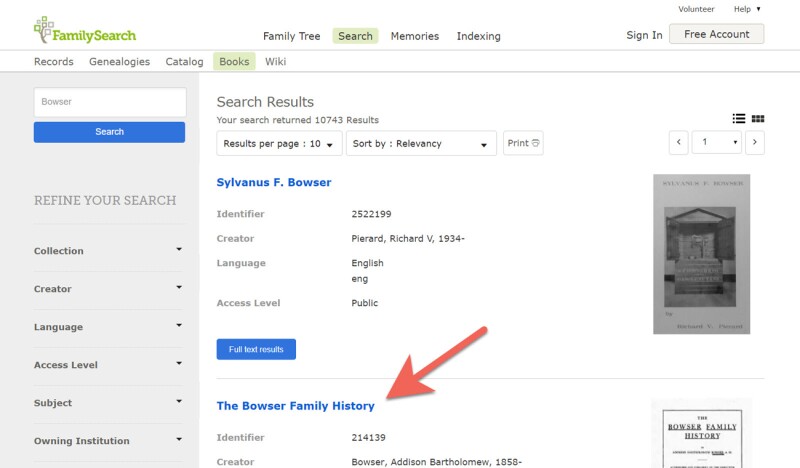This screenshot has width=800, height=468.
Task: Select the Books tab
Action: click(x=234, y=61)
